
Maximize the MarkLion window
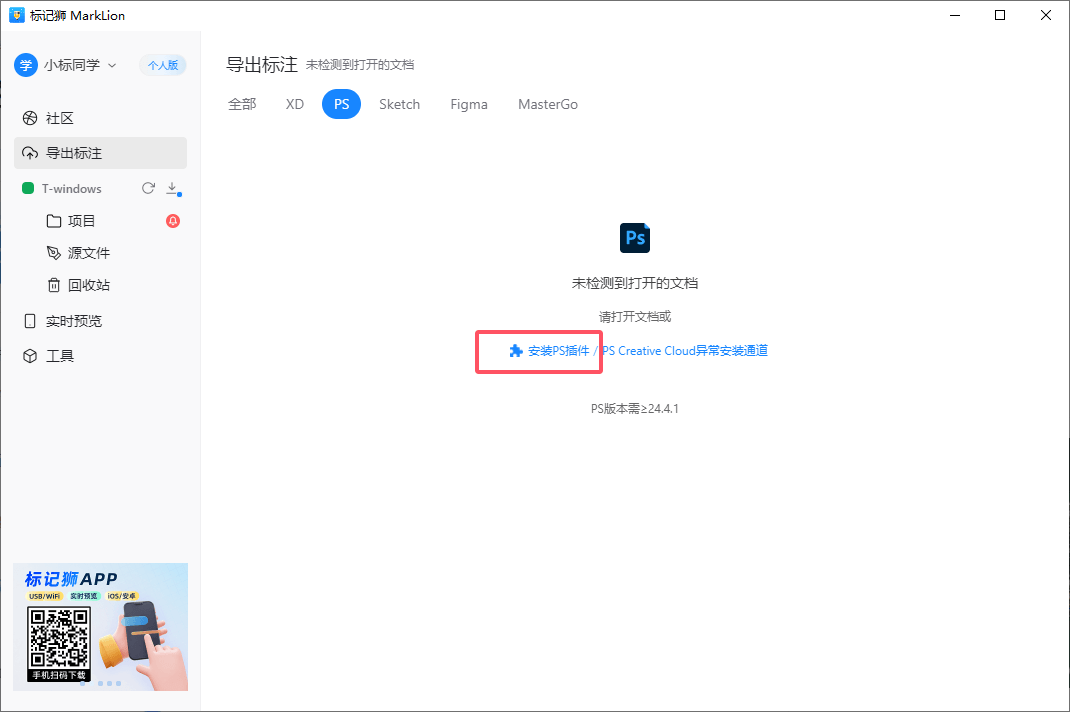click(x=1000, y=15)
